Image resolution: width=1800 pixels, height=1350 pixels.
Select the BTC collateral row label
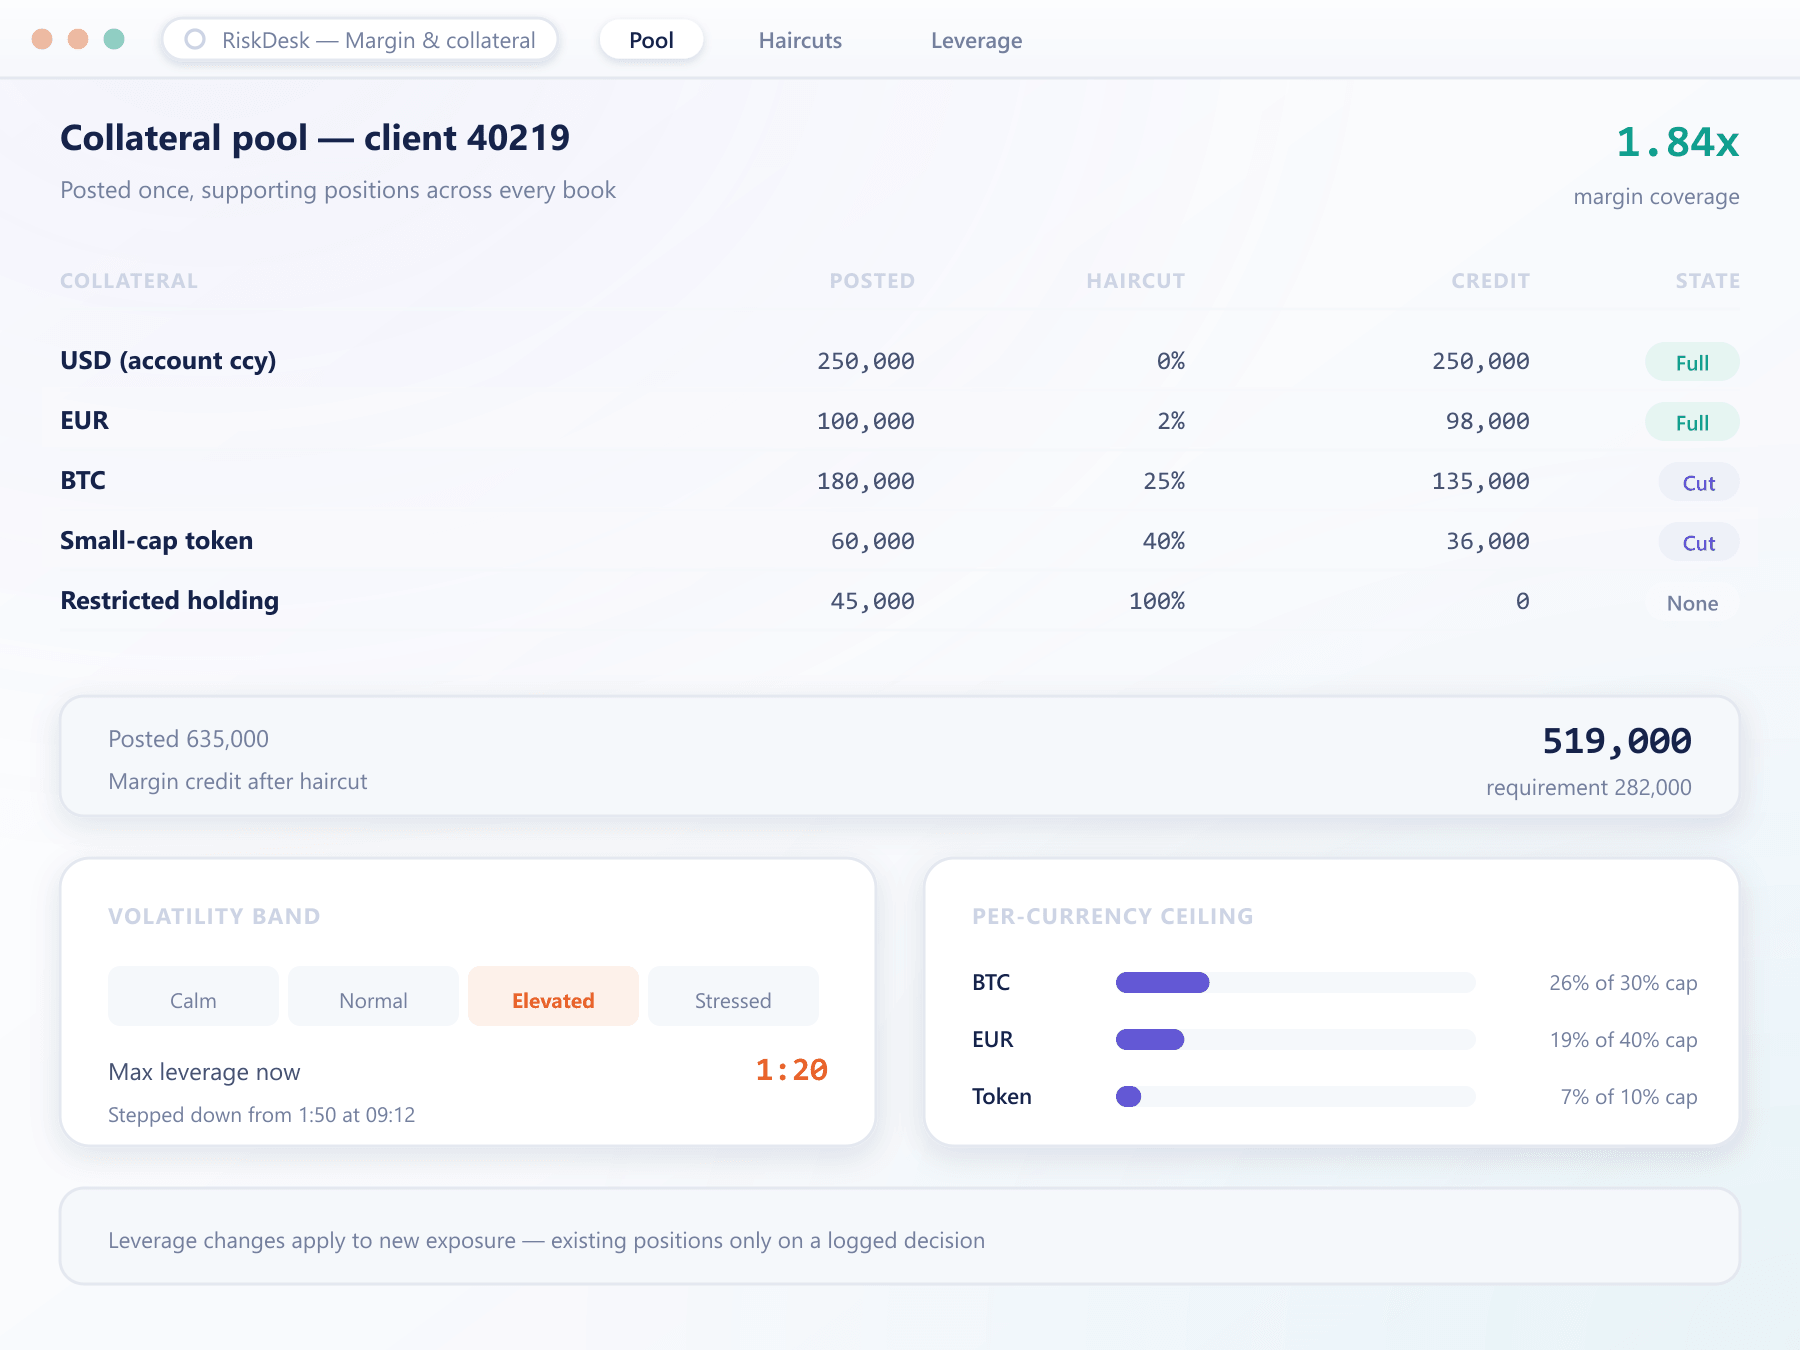coord(83,480)
